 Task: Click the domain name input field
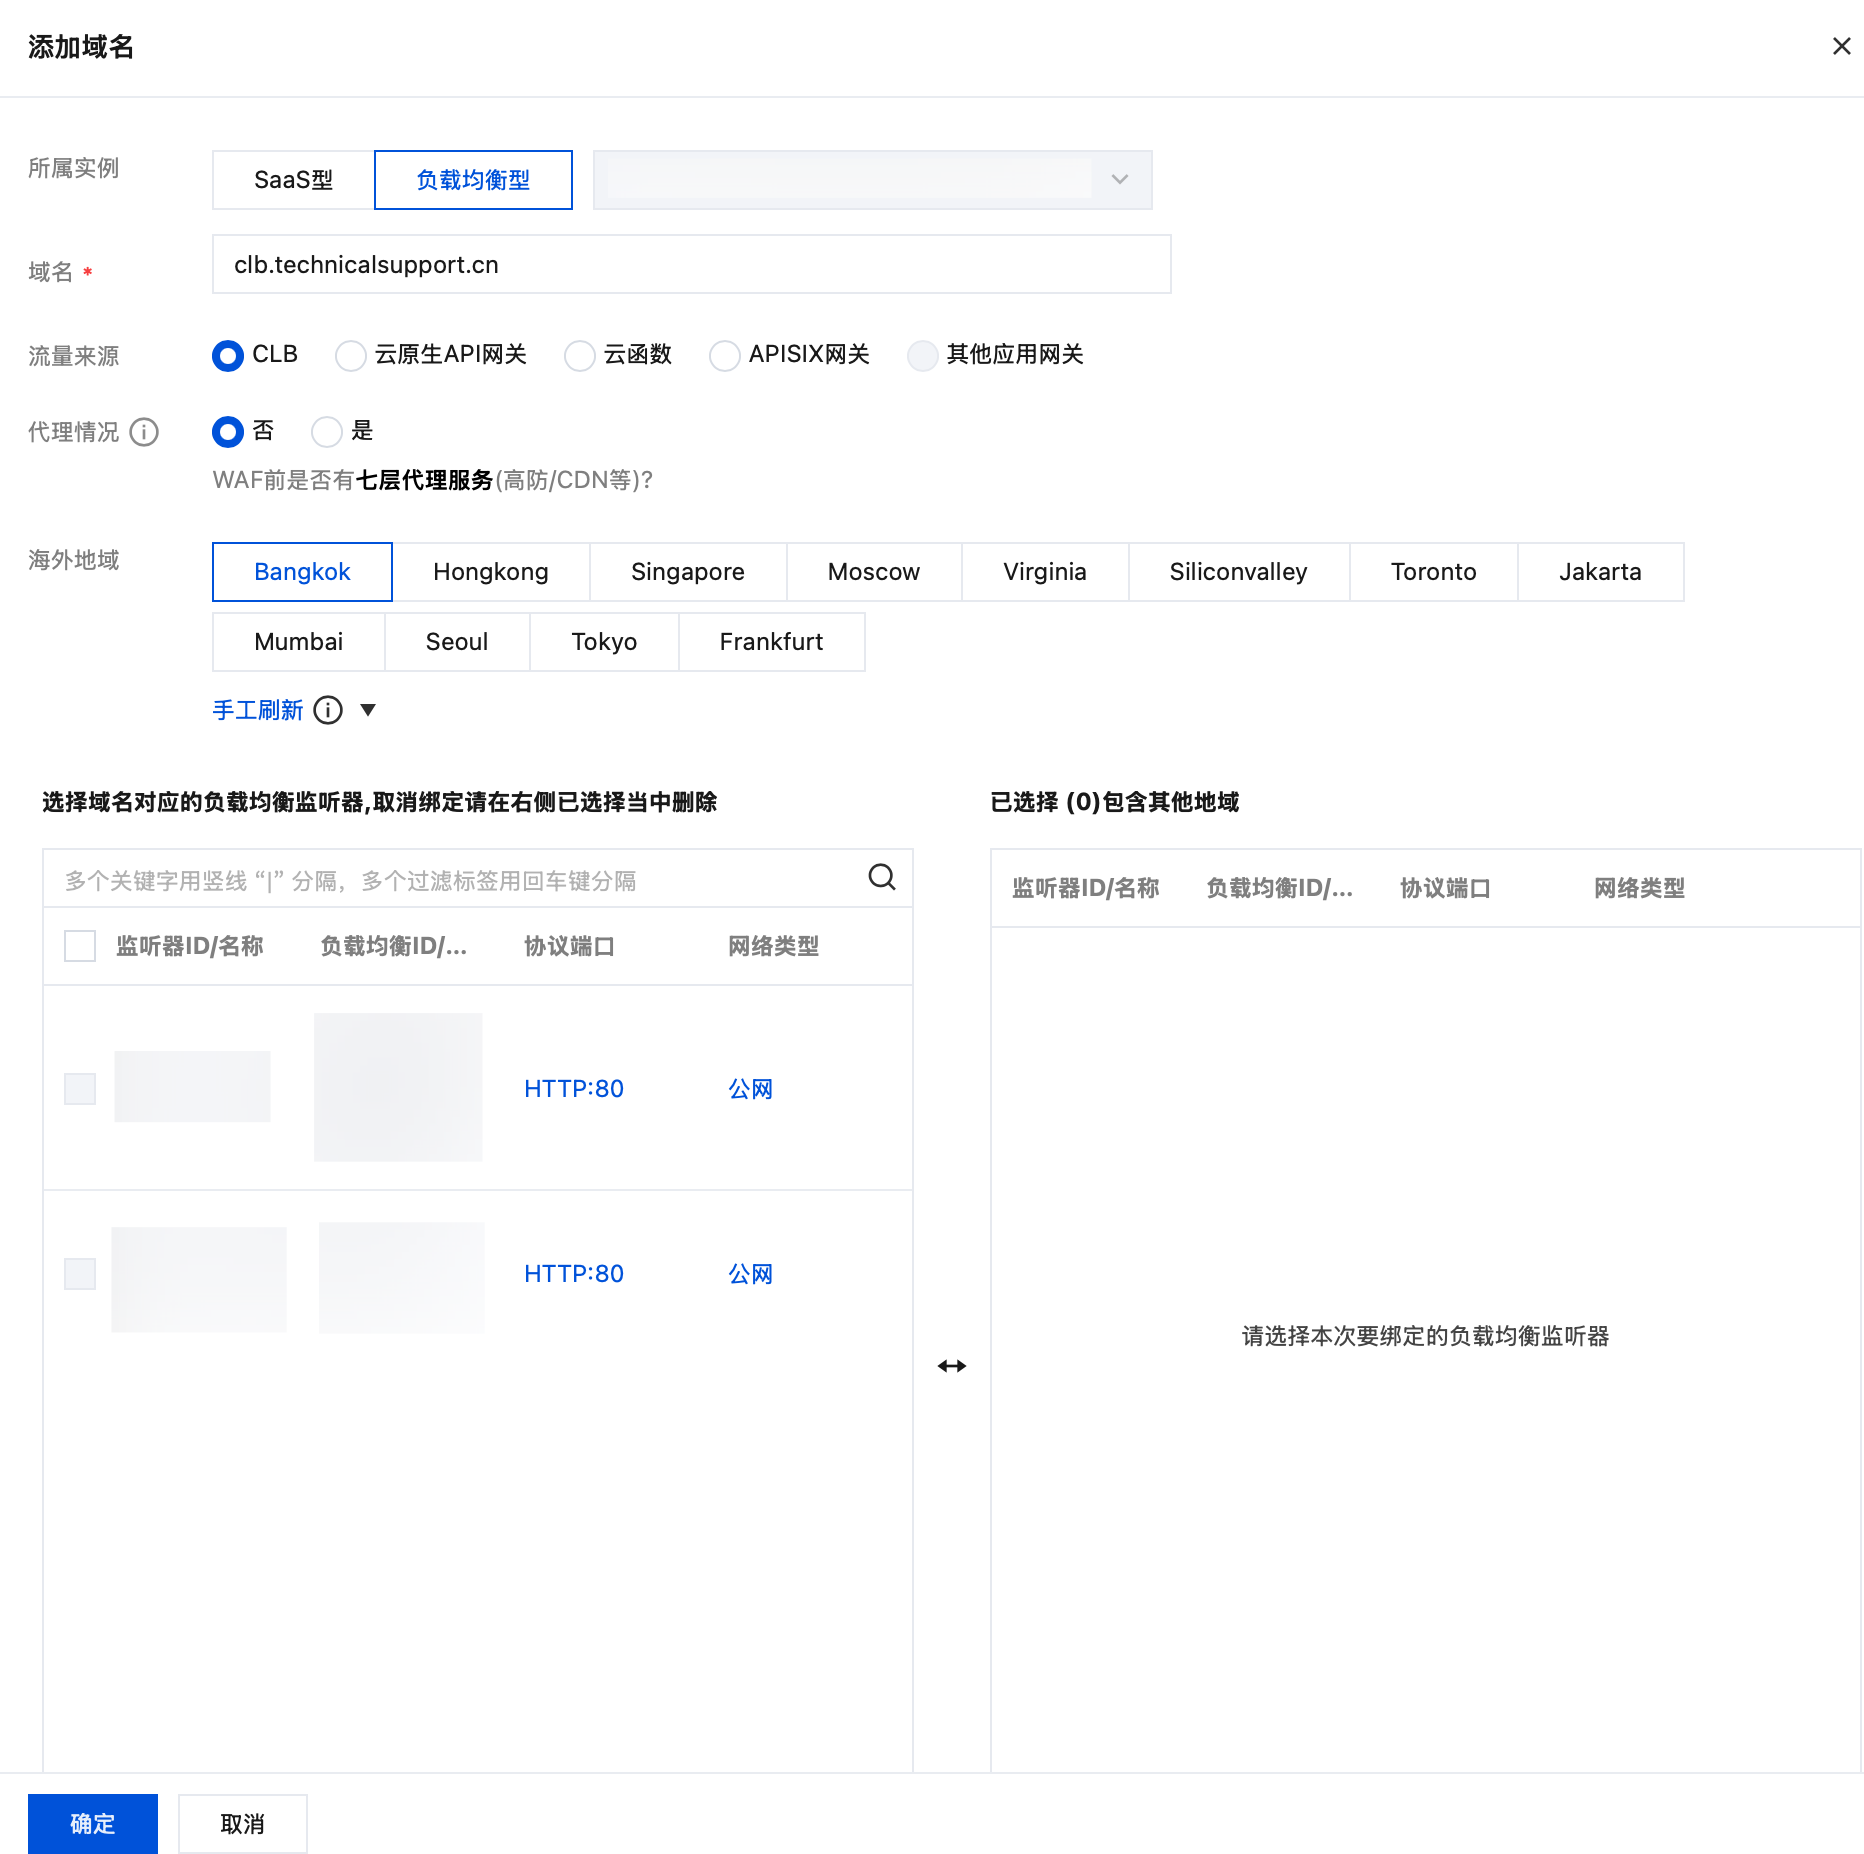[691, 264]
